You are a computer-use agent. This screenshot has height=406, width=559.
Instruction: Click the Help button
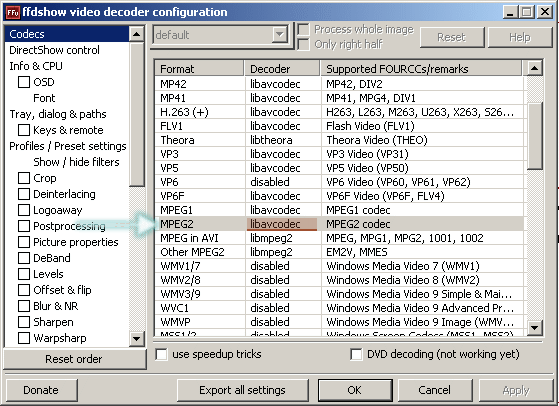tap(520, 37)
